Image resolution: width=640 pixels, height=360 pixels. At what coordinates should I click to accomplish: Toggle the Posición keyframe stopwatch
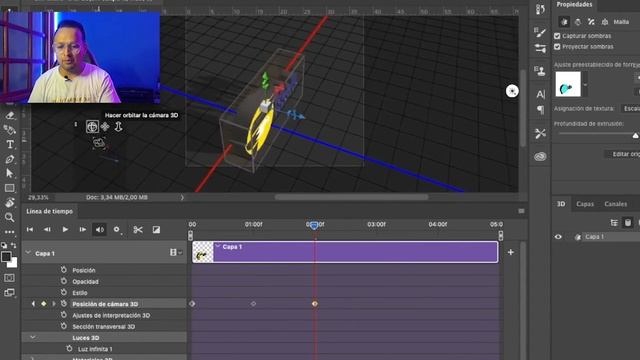[x=64, y=270]
